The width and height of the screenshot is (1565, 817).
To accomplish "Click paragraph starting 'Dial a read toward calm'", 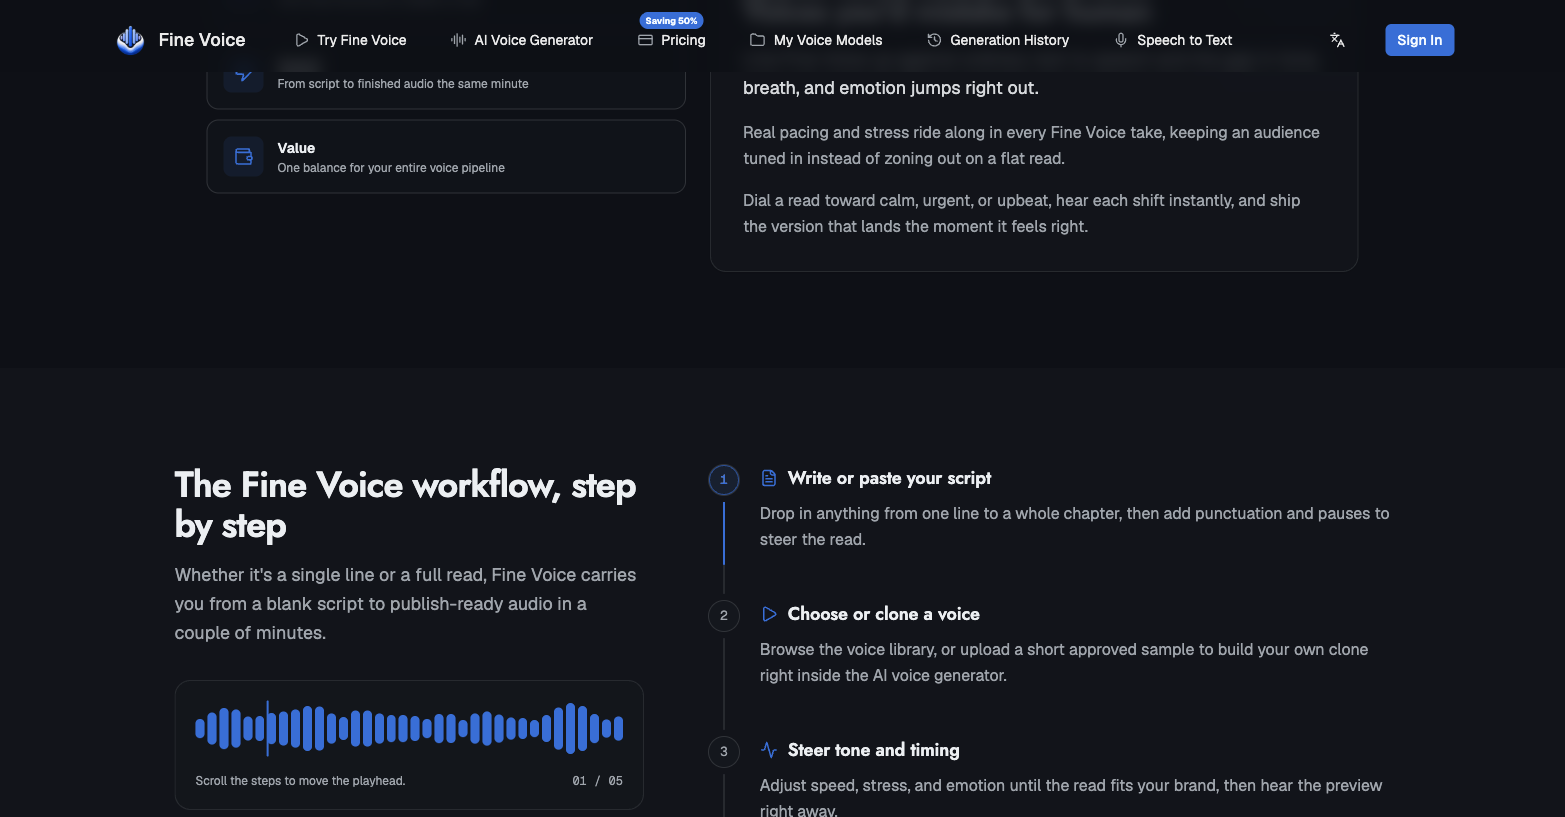I will pyautogui.click(x=1021, y=213).
